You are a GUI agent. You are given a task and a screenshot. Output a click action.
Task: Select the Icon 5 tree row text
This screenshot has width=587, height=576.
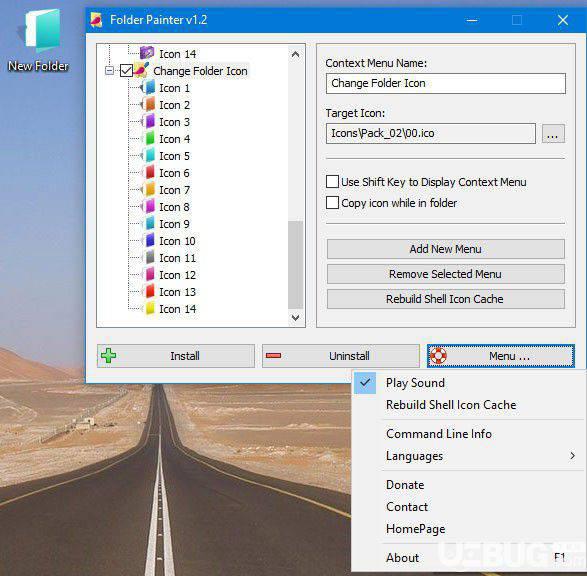coord(174,156)
